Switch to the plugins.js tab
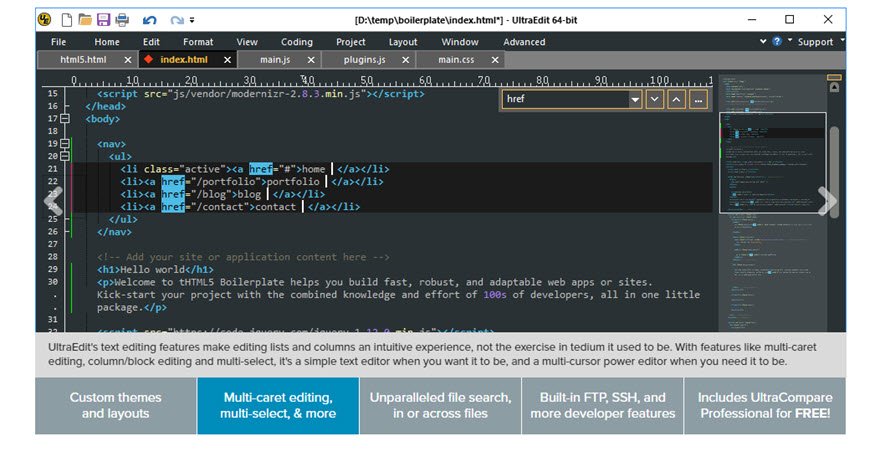The height and width of the screenshot is (457, 880). pos(364,60)
